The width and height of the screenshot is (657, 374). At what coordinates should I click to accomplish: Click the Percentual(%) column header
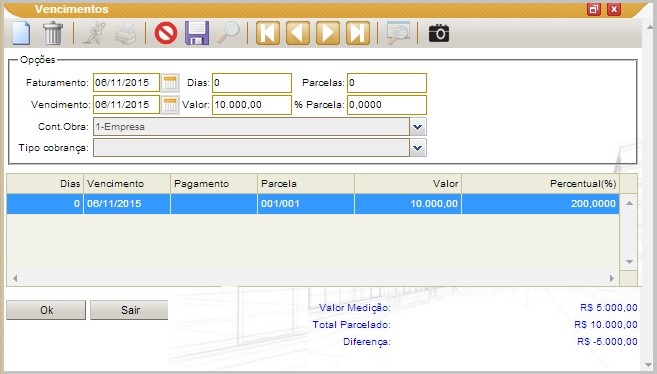(541, 184)
